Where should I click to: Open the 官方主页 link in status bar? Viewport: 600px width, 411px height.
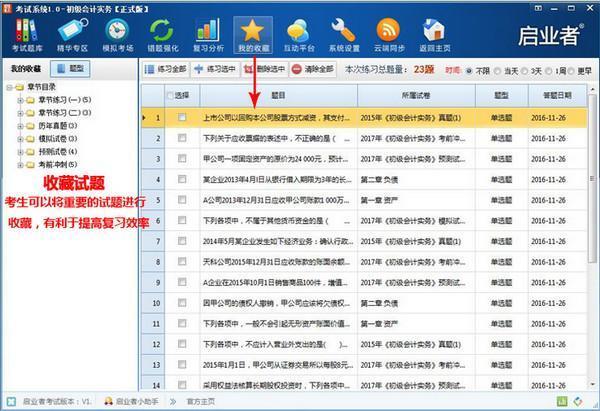click(x=200, y=401)
